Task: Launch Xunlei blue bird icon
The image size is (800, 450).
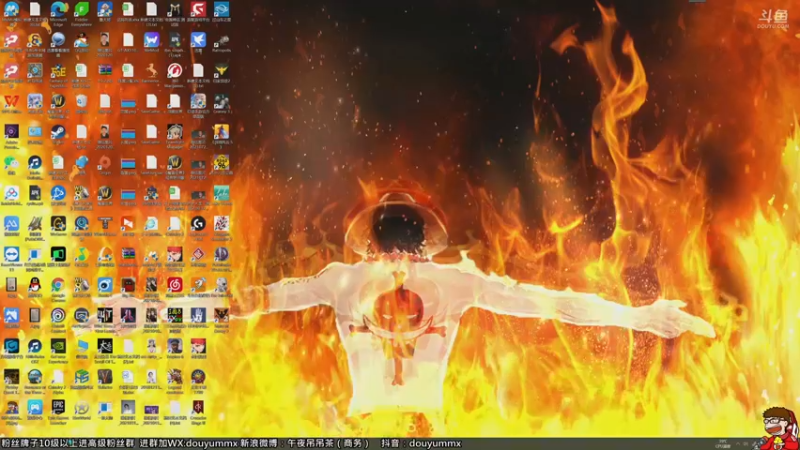Action: [198, 40]
